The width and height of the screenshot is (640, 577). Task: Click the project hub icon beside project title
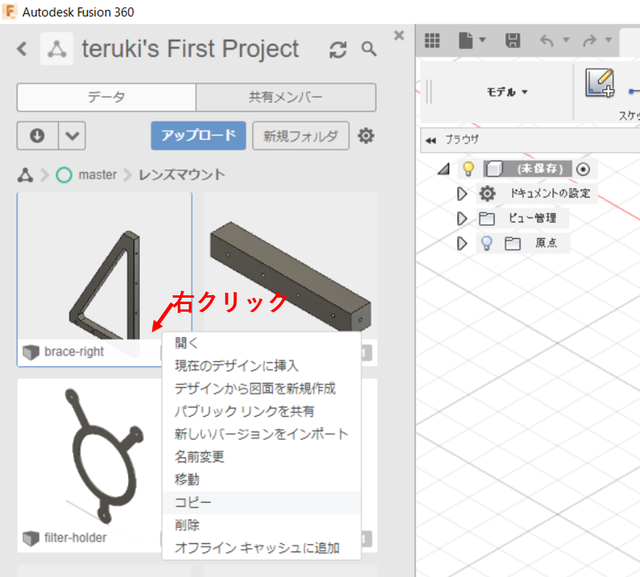(57, 49)
